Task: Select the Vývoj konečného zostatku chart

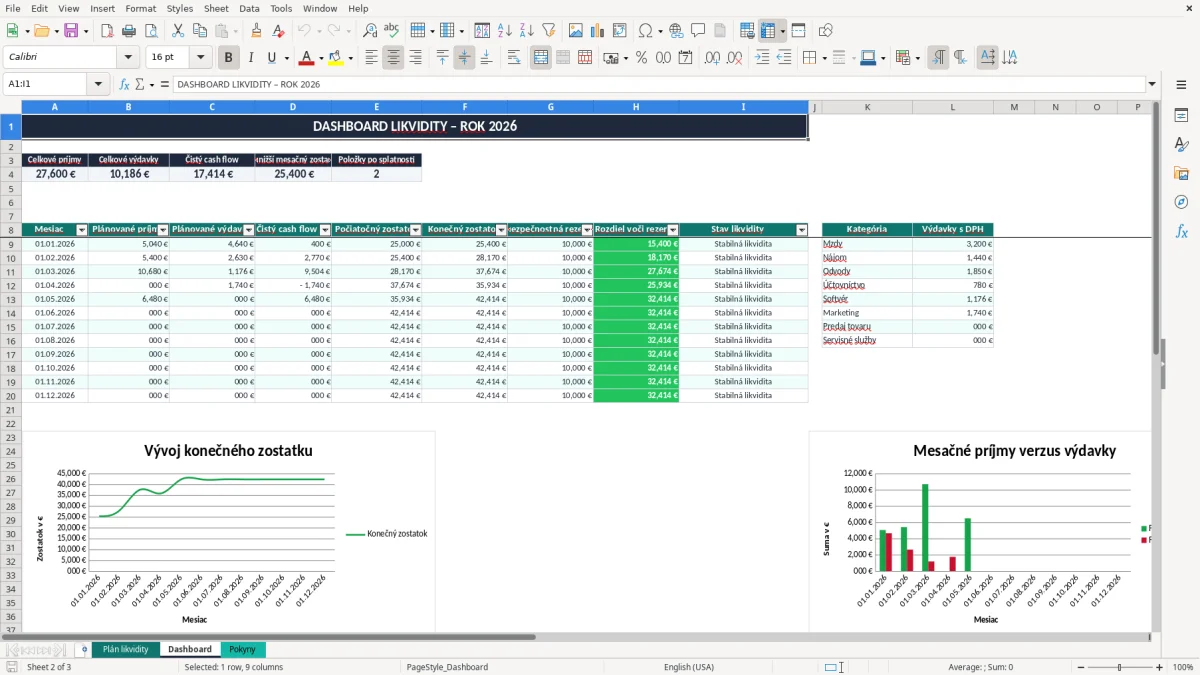Action: 228,531
